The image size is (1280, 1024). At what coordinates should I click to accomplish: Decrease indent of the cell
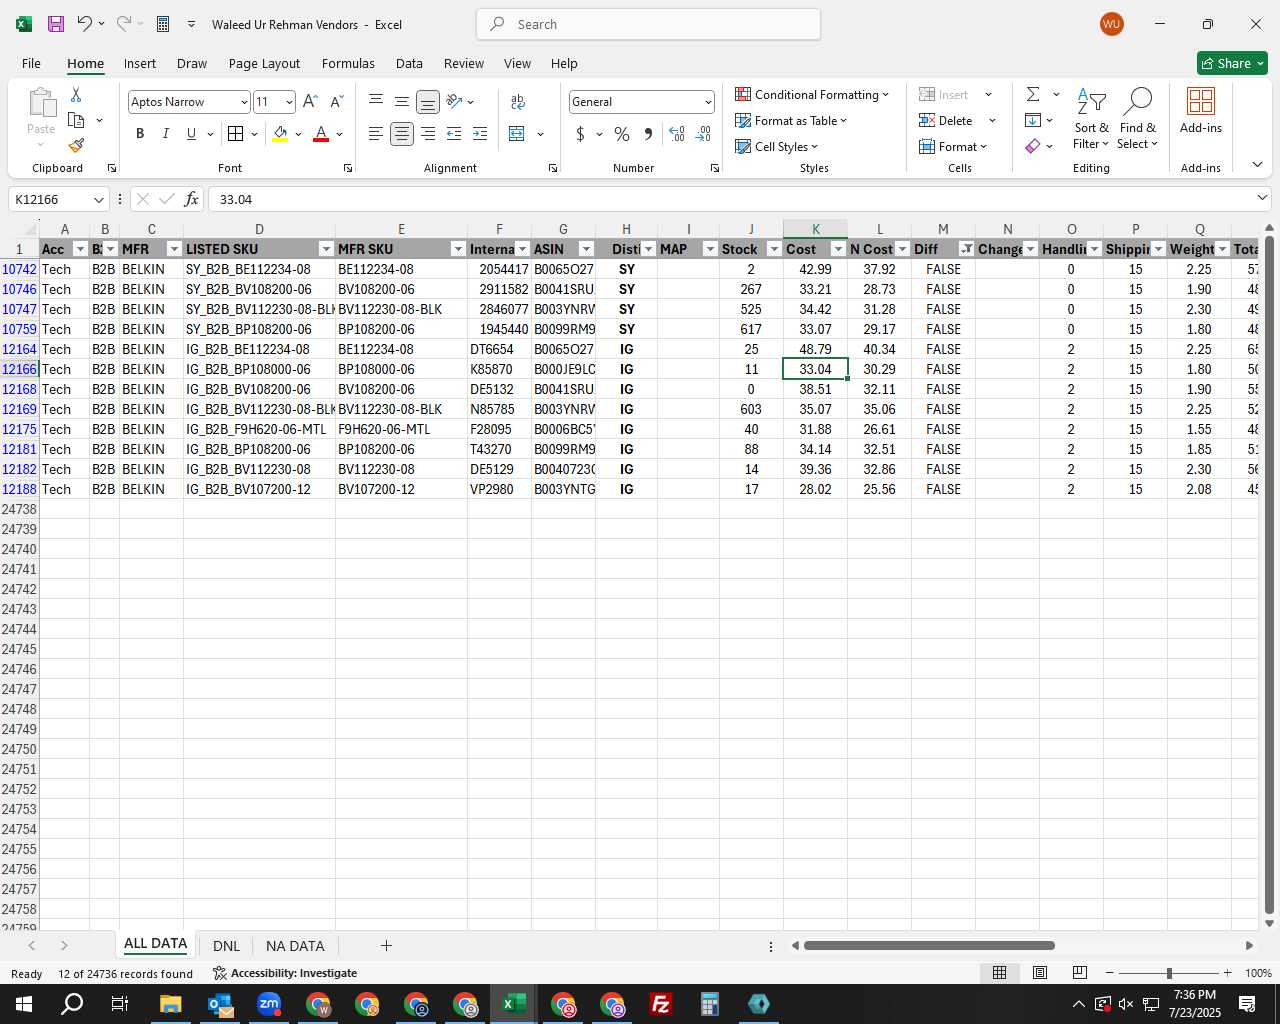coord(454,134)
